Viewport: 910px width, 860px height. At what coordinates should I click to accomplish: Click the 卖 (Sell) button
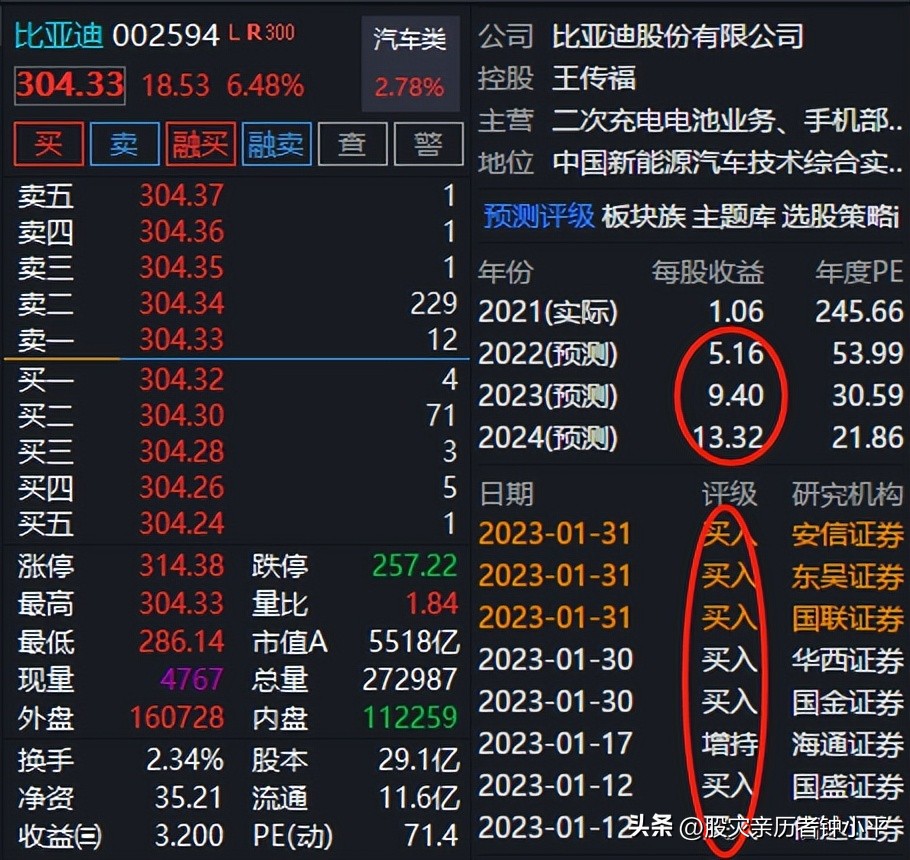[123, 144]
